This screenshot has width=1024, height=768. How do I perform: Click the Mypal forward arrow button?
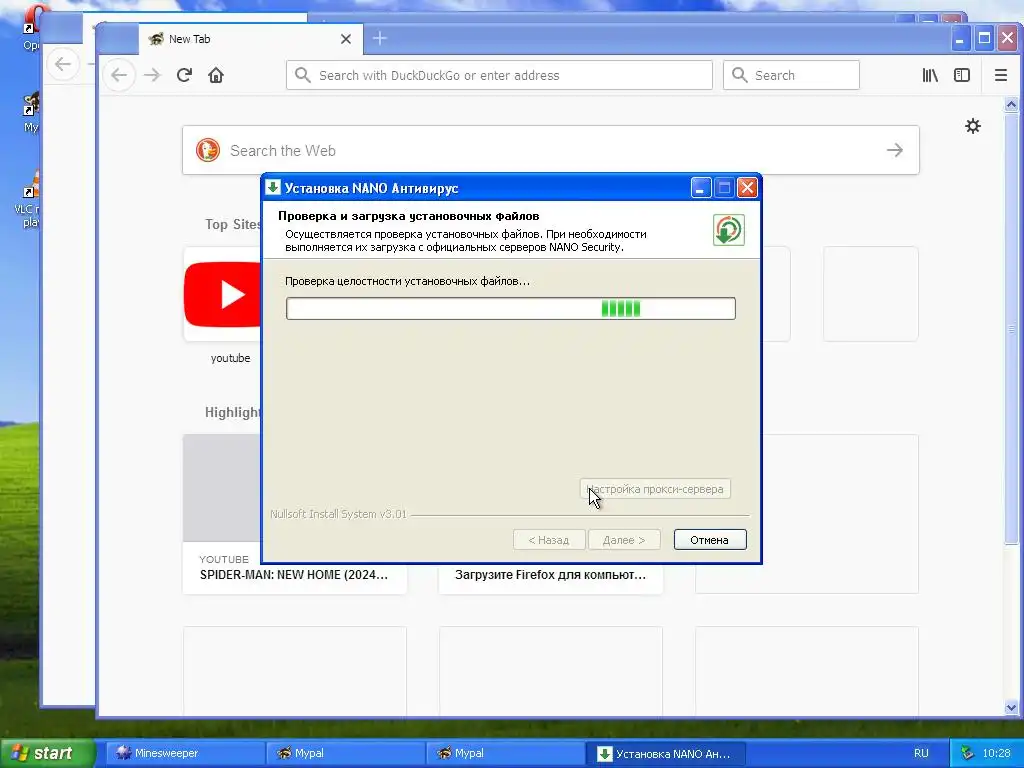click(152, 75)
